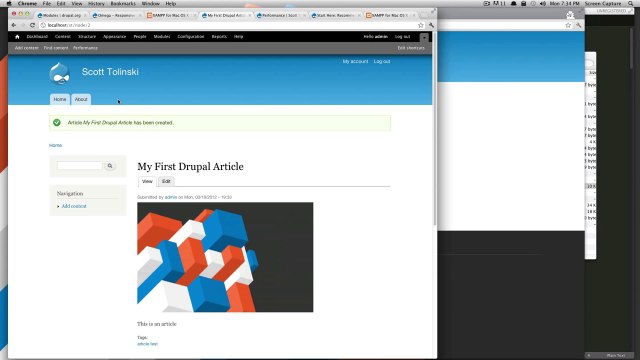Click the search magnifier button in the sidebar

click(110, 166)
